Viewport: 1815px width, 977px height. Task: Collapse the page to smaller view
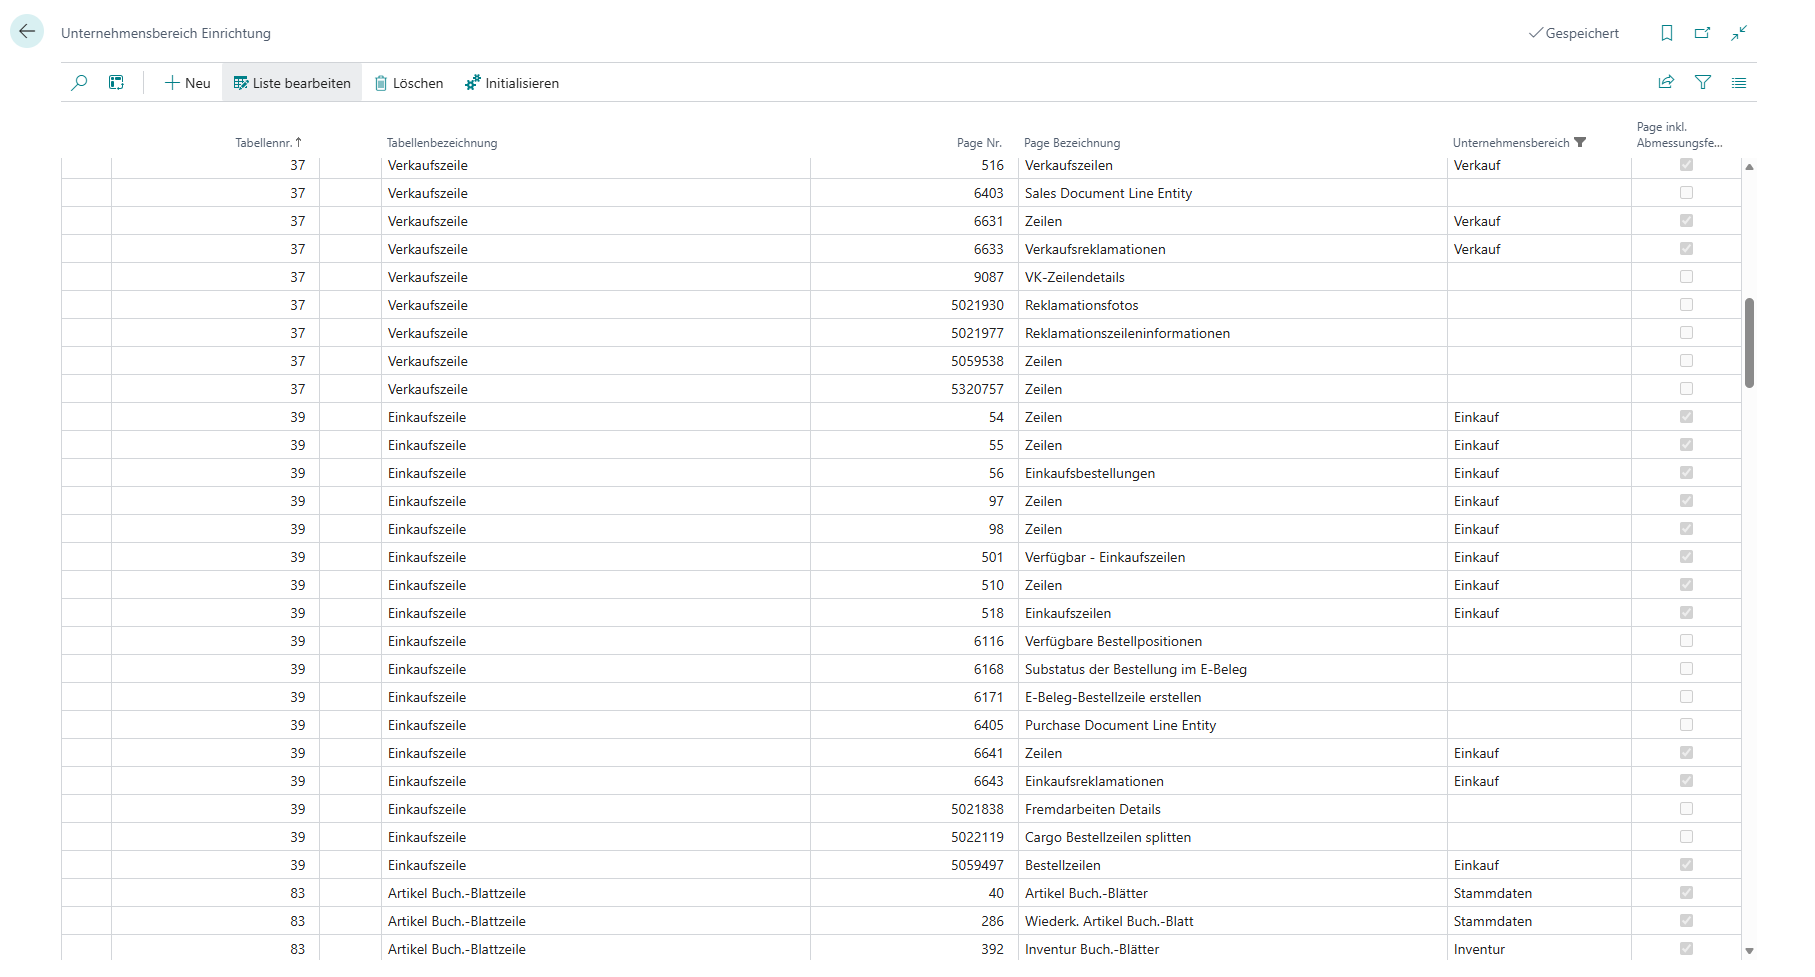[x=1739, y=33]
